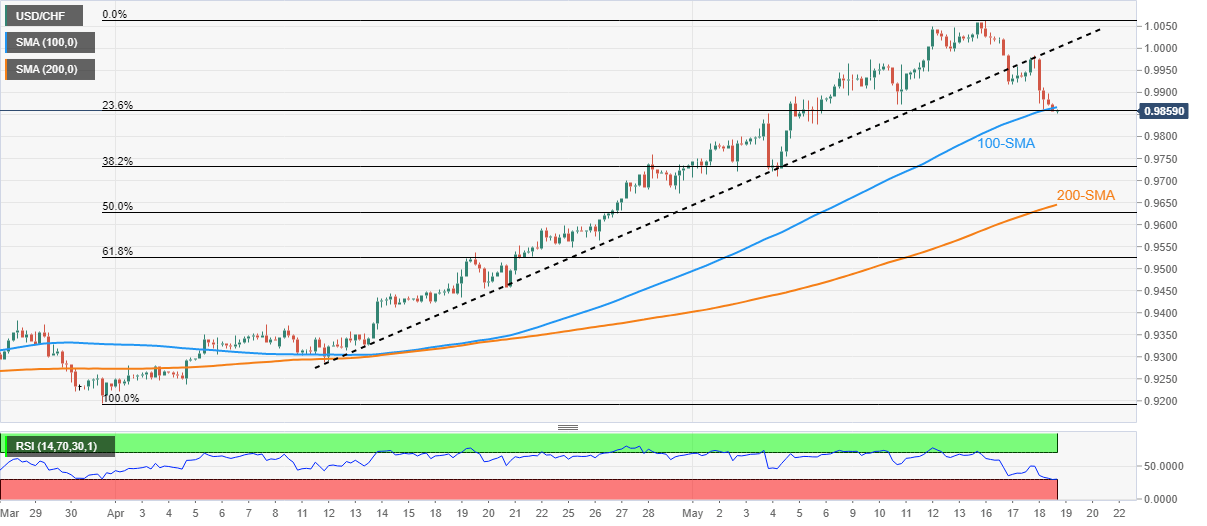1207x526 pixels.
Task: Select the 23.6% Fibonacci level label
Action: [117, 105]
